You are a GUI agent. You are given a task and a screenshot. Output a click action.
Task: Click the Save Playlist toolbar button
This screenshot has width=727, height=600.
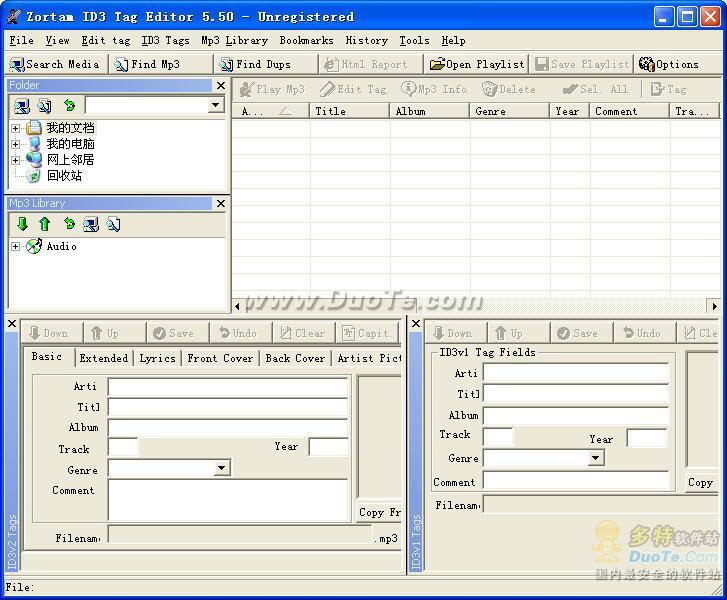pos(582,64)
